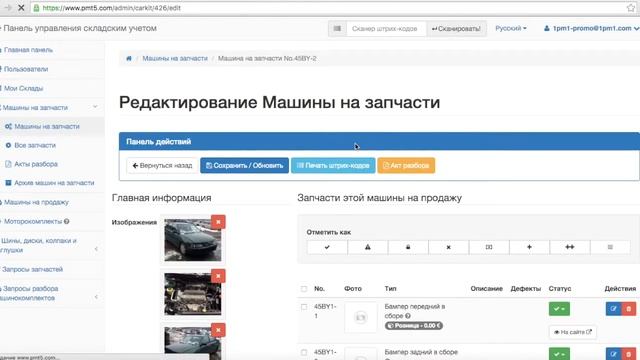Click Вернуться назад button
This screenshot has height=360, width=640.
click(162, 166)
